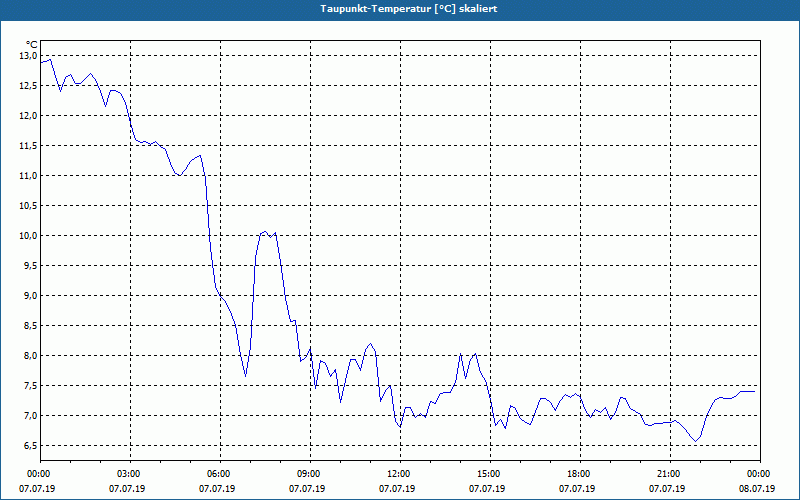The image size is (800, 500).
Task: Click the 18:00 time label
Action: [x=580, y=474]
